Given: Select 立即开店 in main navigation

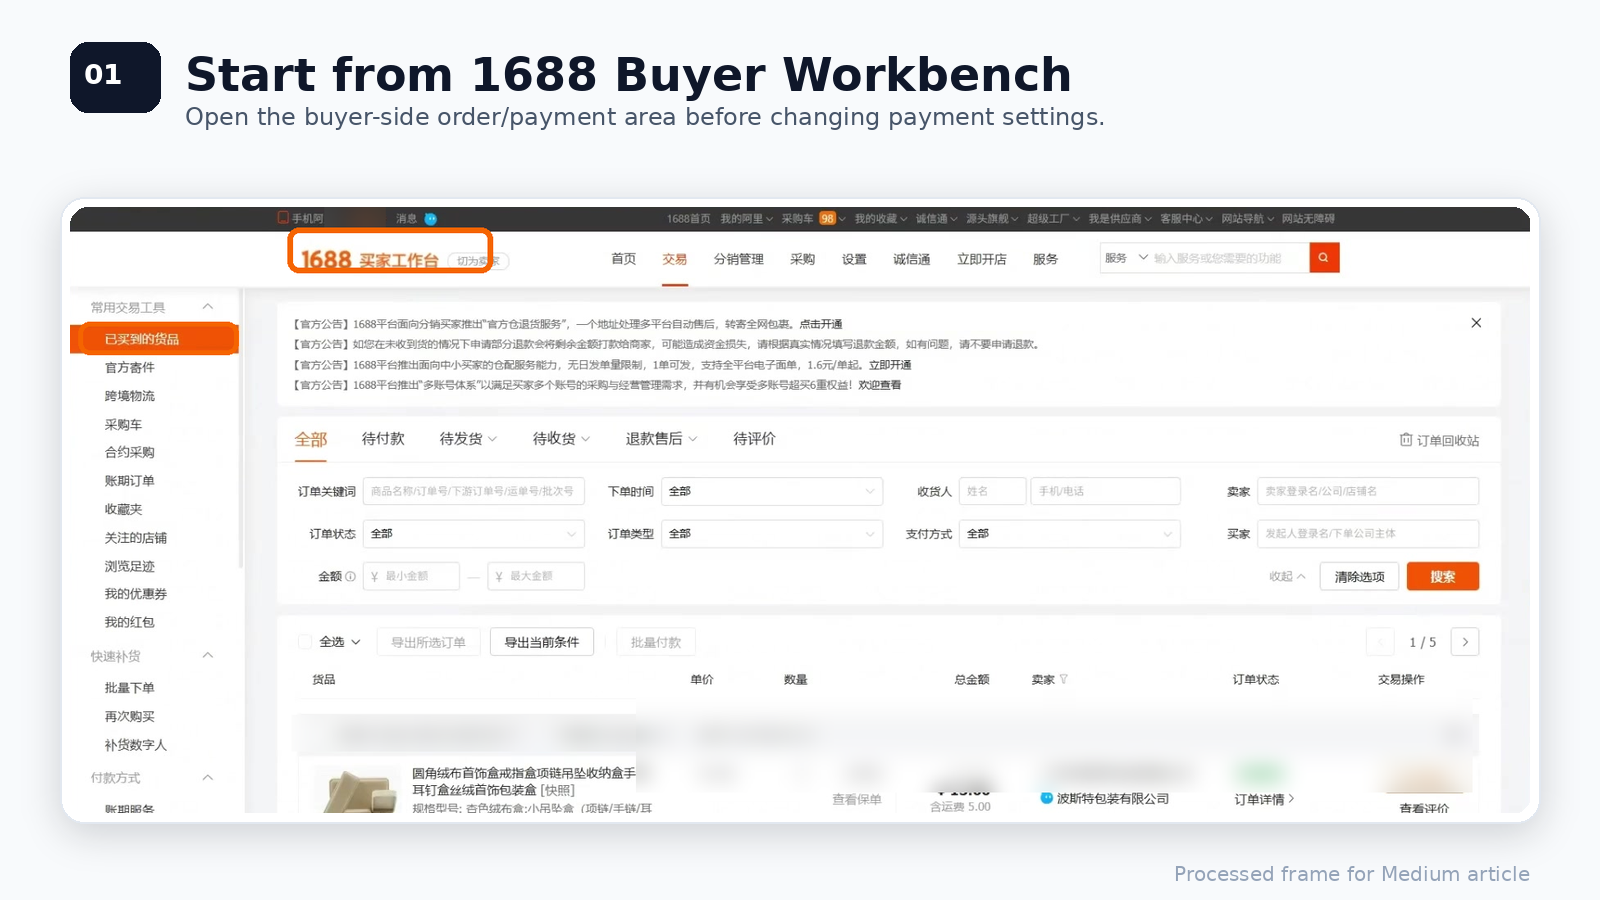Looking at the screenshot, I should (982, 259).
